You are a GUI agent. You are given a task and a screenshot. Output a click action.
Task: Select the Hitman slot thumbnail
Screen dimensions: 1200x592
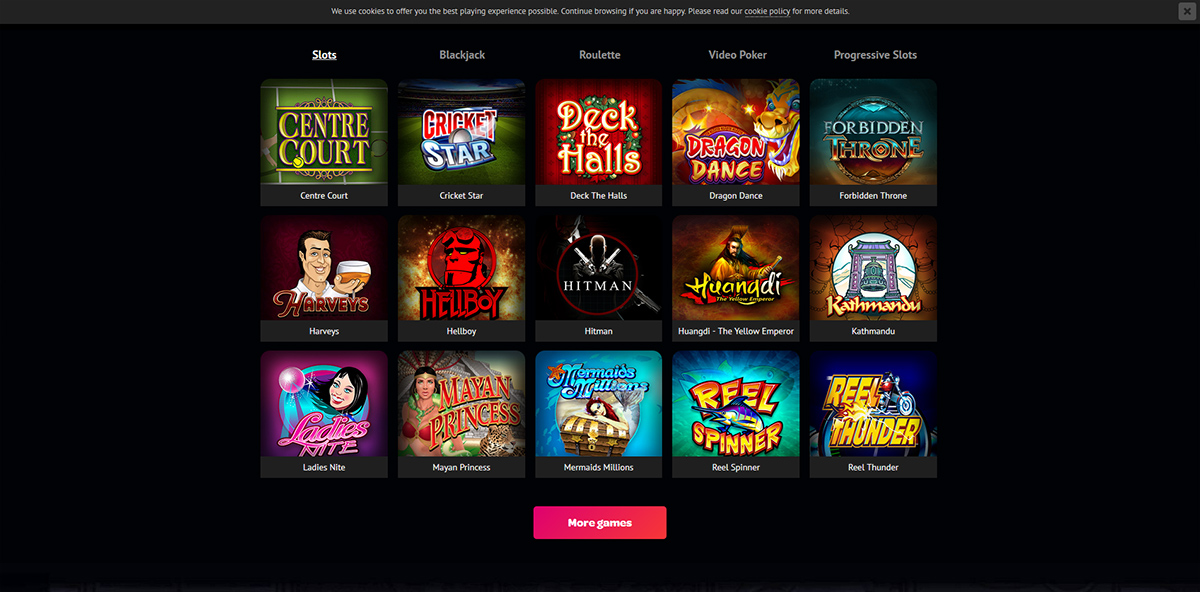tap(598, 278)
